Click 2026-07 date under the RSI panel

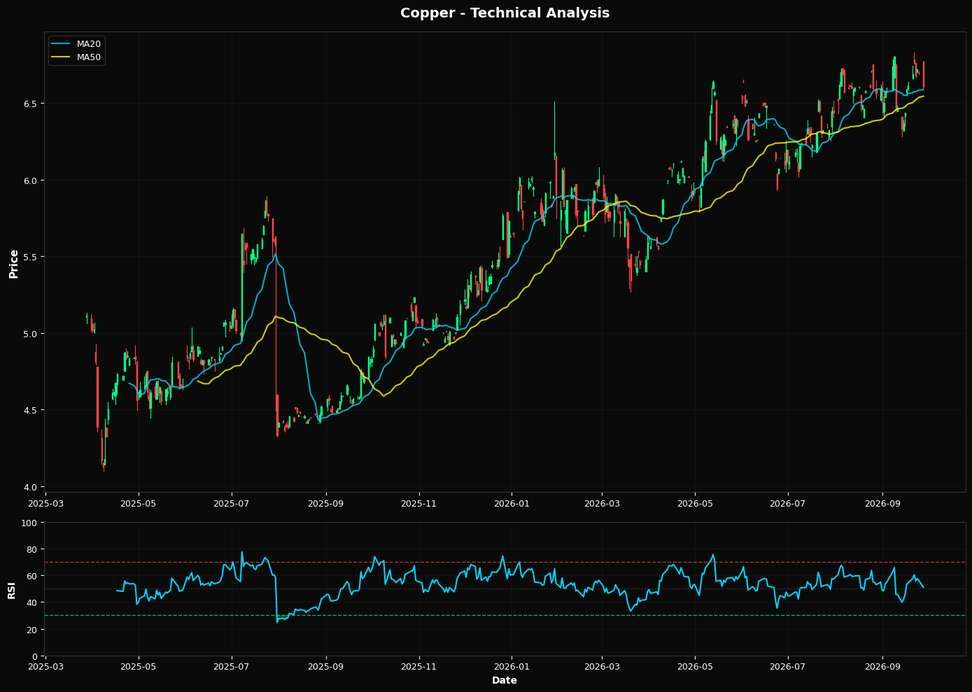[x=787, y=668]
